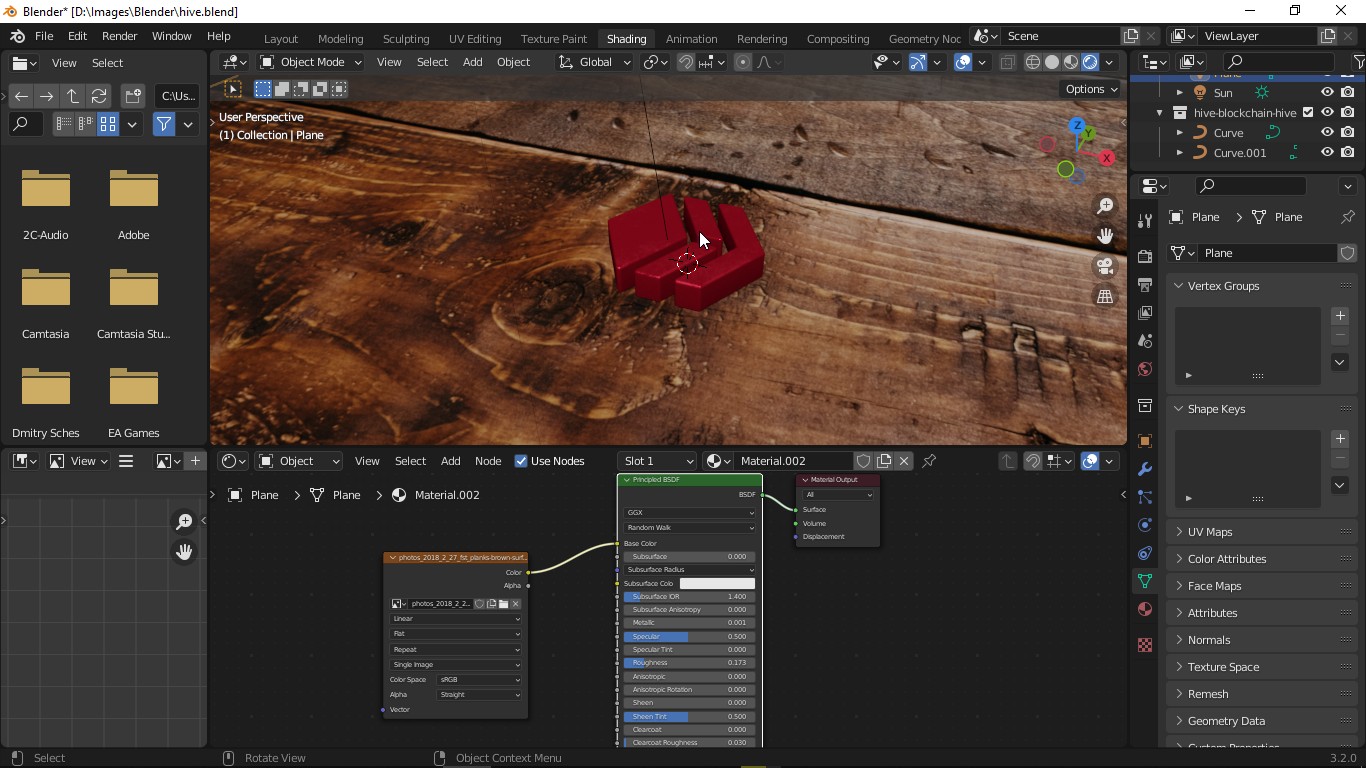Screen dimensions: 1366x768
Task: Click the pan hand icon in viewport
Action: click(x=1105, y=236)
